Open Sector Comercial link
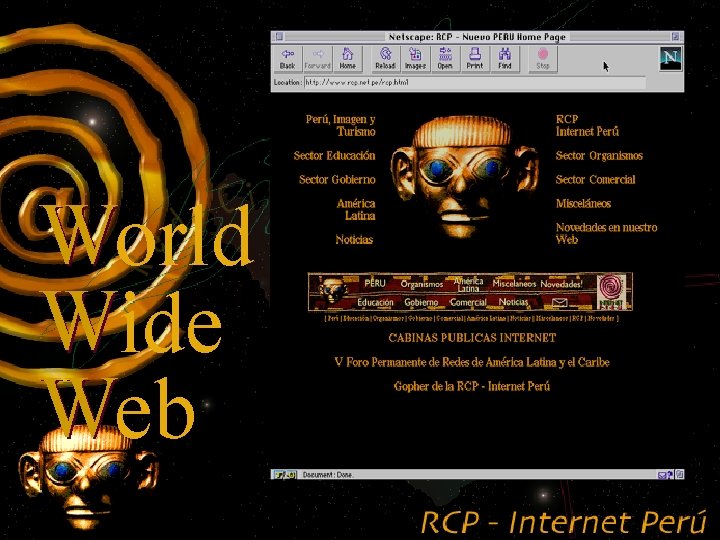The height and width of the screenshot is (540, 720). pos(596,180)
